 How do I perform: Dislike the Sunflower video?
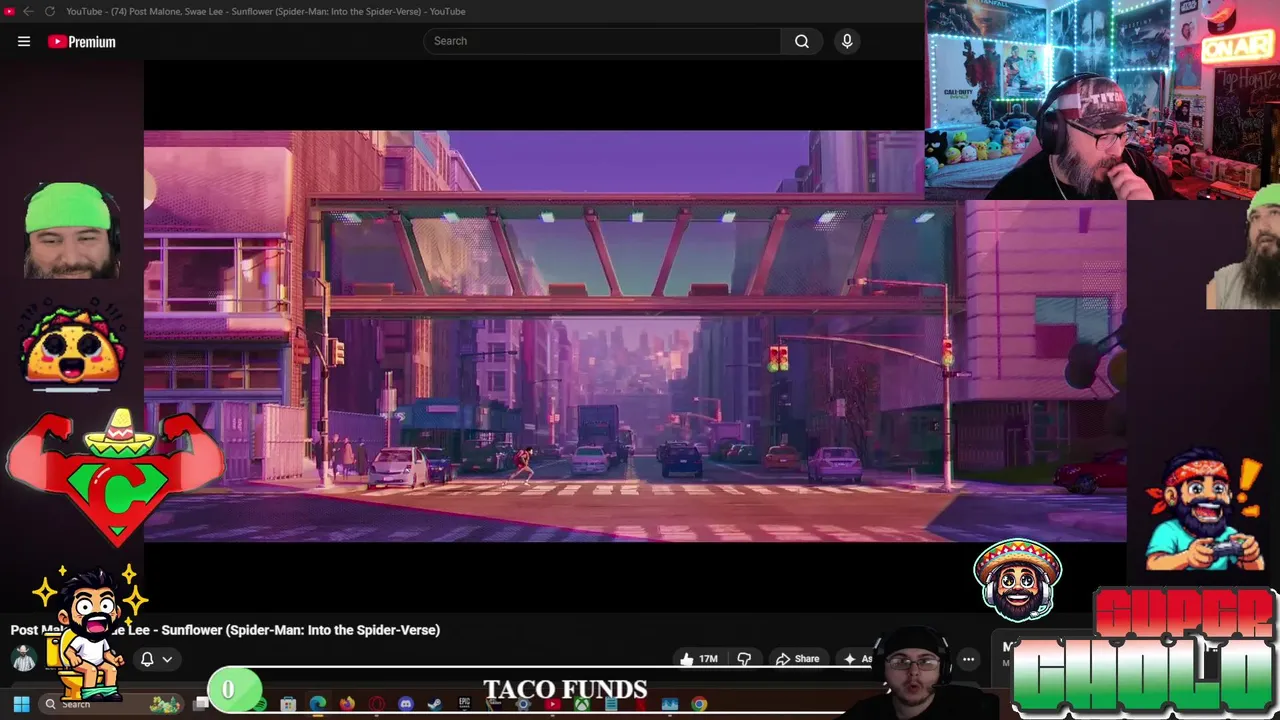pos(744,659)
